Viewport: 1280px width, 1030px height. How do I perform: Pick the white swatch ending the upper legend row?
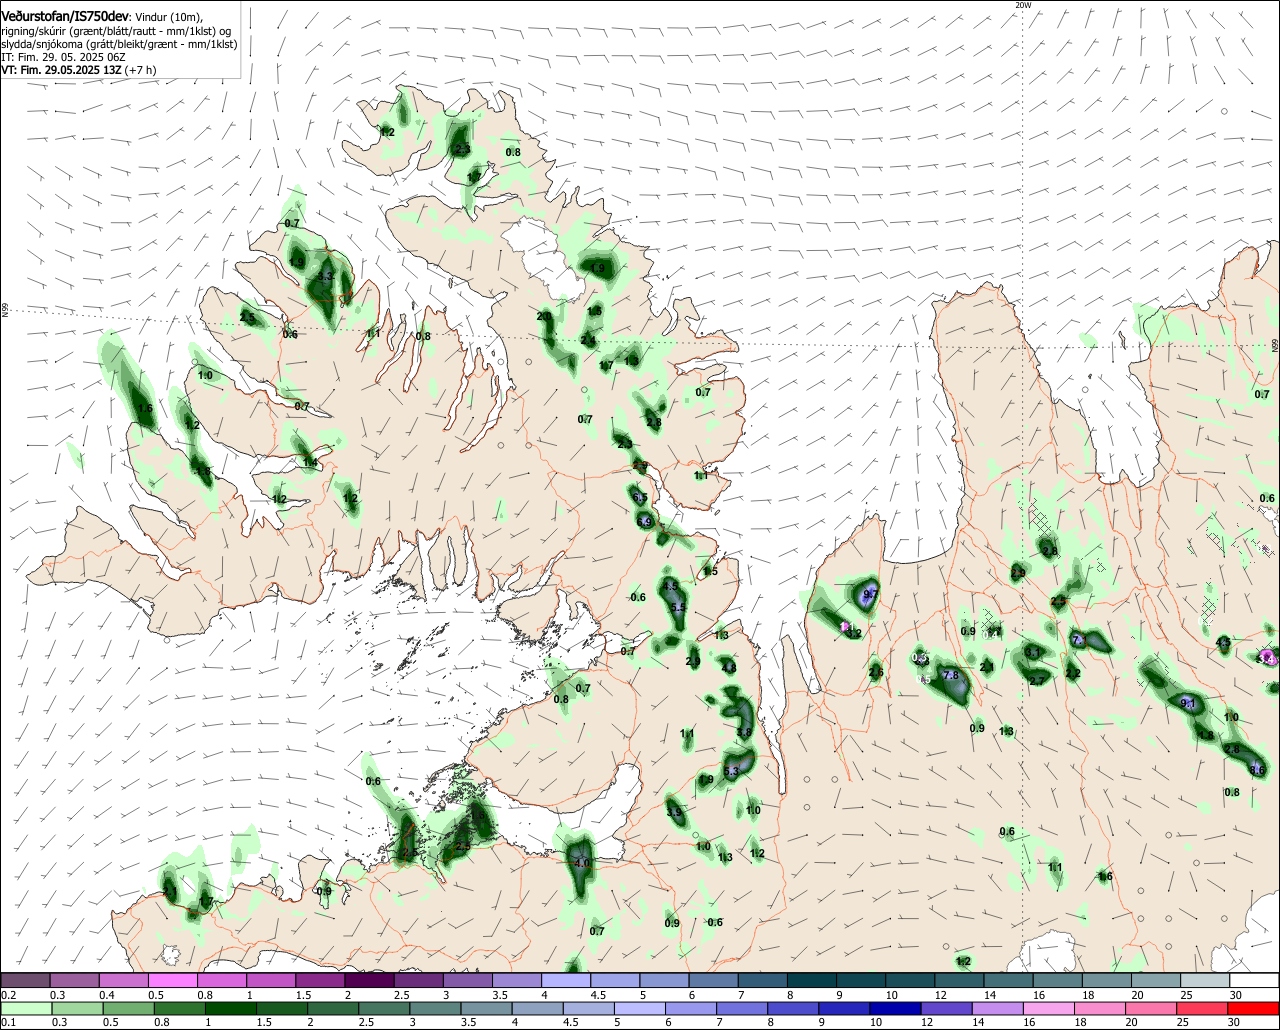1254,981
